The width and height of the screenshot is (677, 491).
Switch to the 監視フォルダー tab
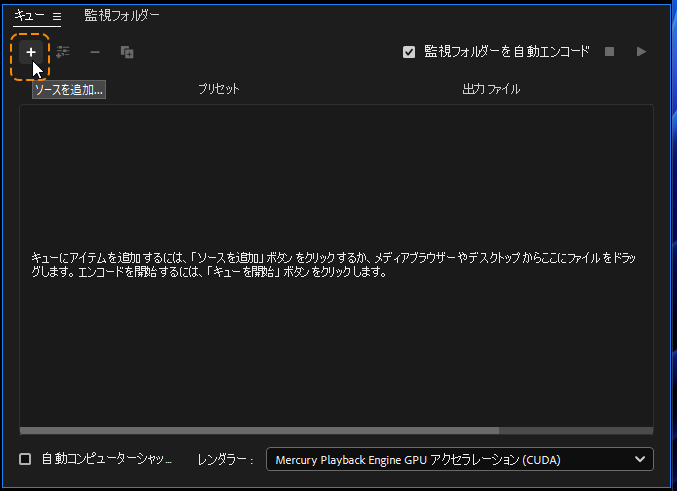122,16
